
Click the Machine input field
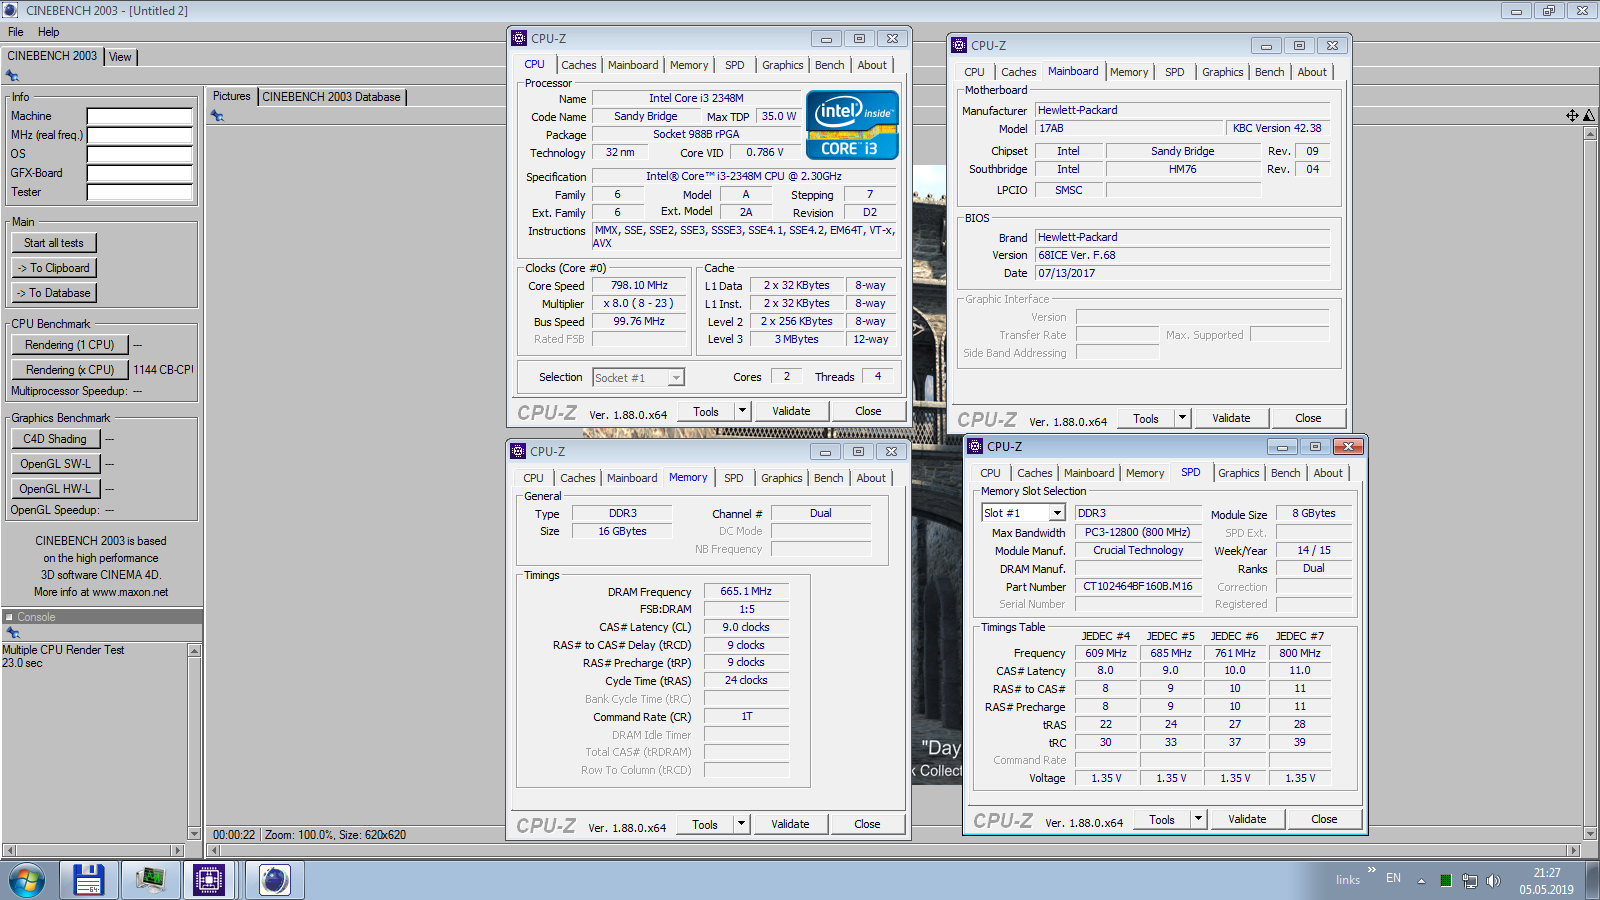139,116
